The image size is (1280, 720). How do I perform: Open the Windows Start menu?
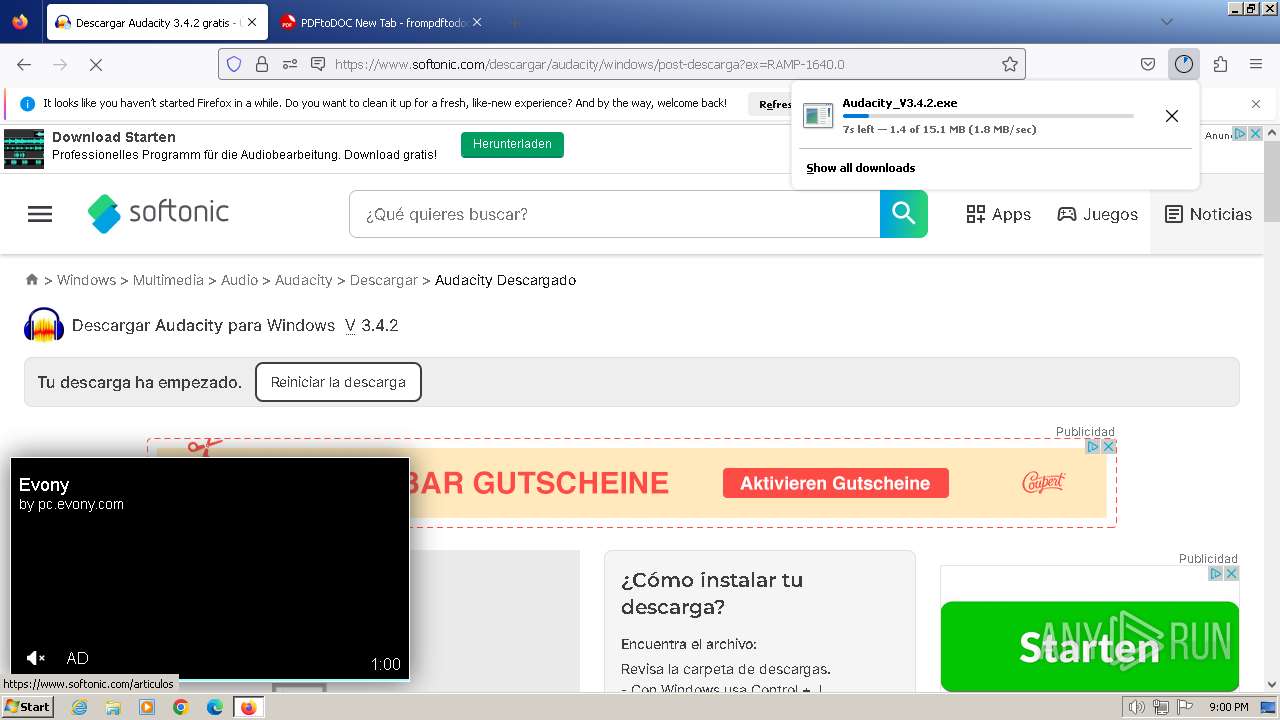point(27,707)
